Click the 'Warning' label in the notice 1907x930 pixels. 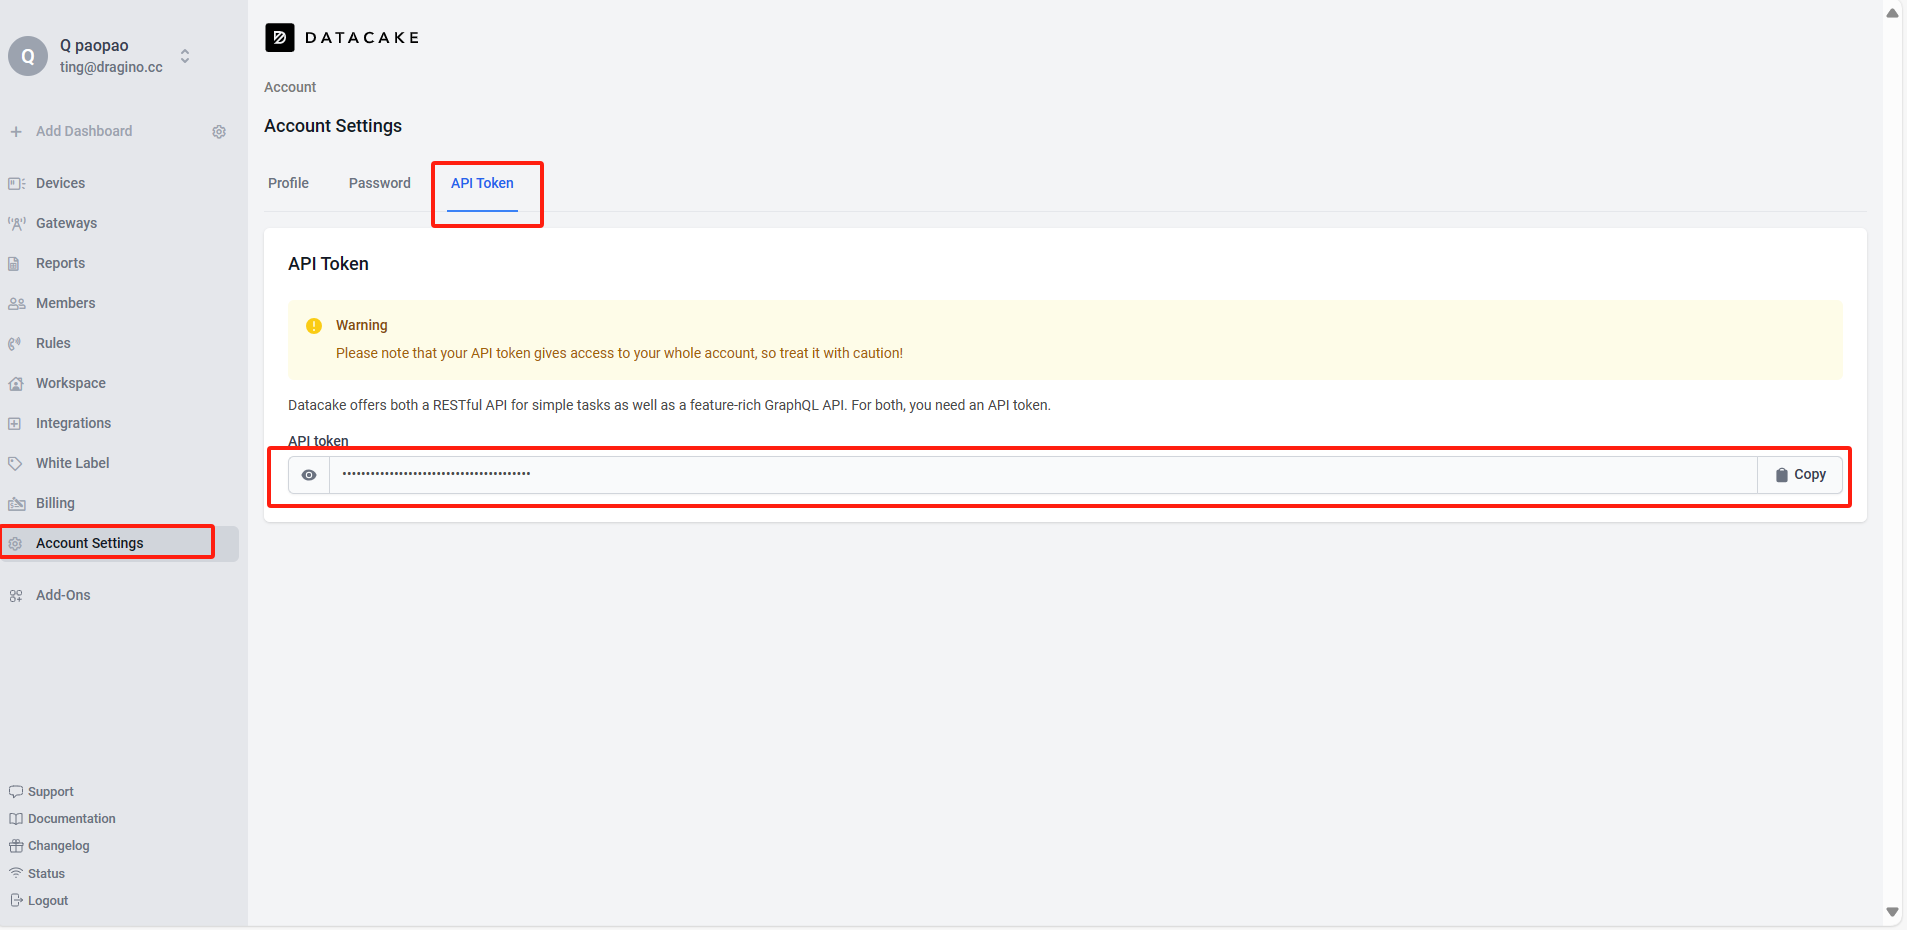[361, 325]
